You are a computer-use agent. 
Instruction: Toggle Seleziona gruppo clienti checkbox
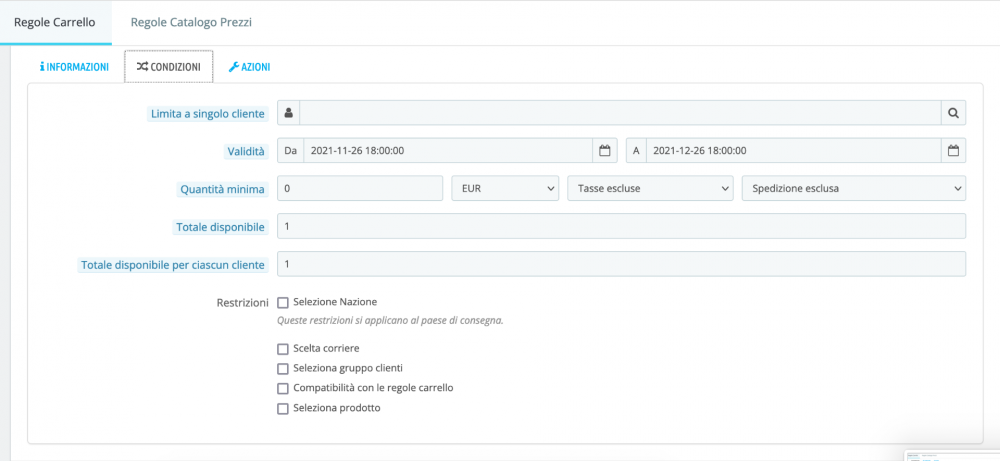(x=283, y=369)
